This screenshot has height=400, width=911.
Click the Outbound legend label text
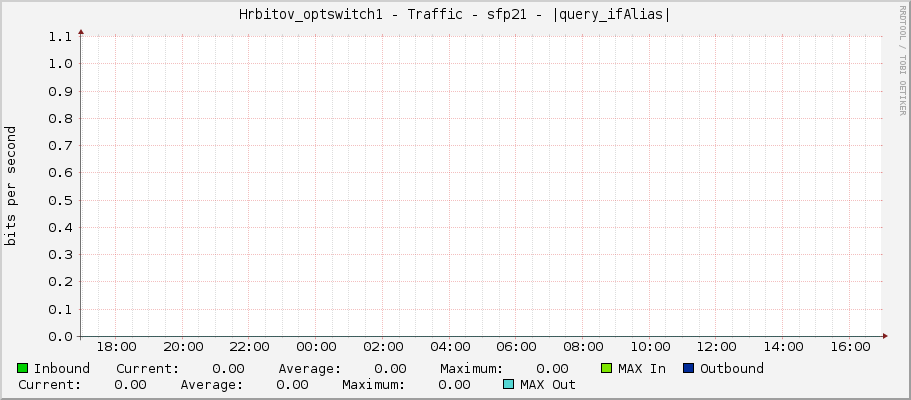point(731,369)
